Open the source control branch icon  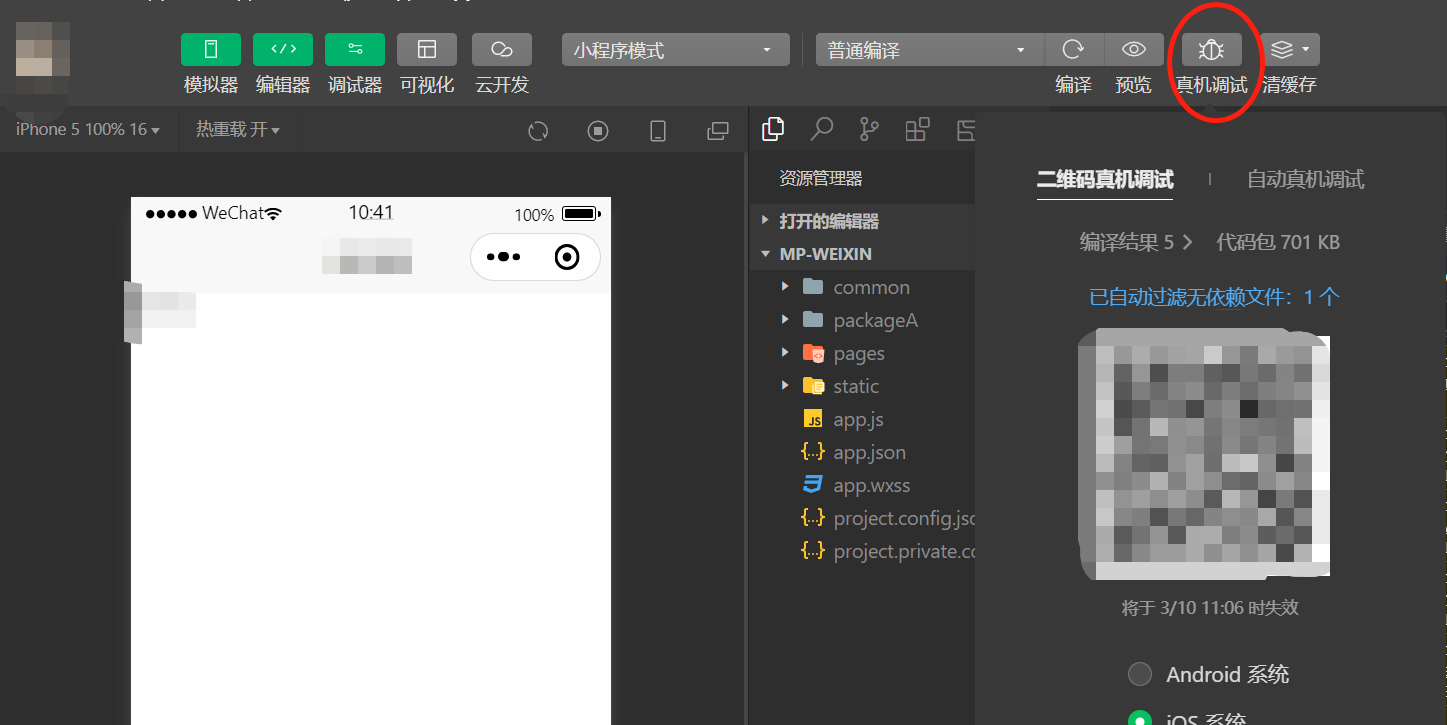[x=869, y=129]
